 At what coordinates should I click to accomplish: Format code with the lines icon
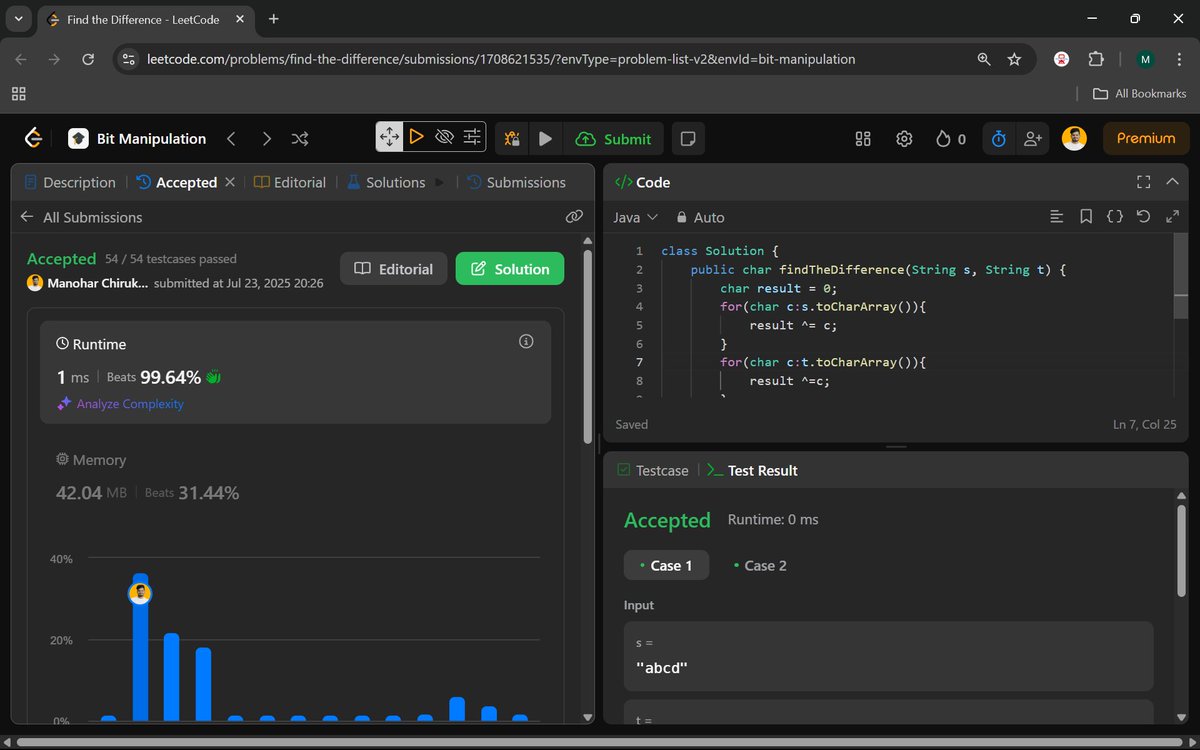coord(1057,216)
